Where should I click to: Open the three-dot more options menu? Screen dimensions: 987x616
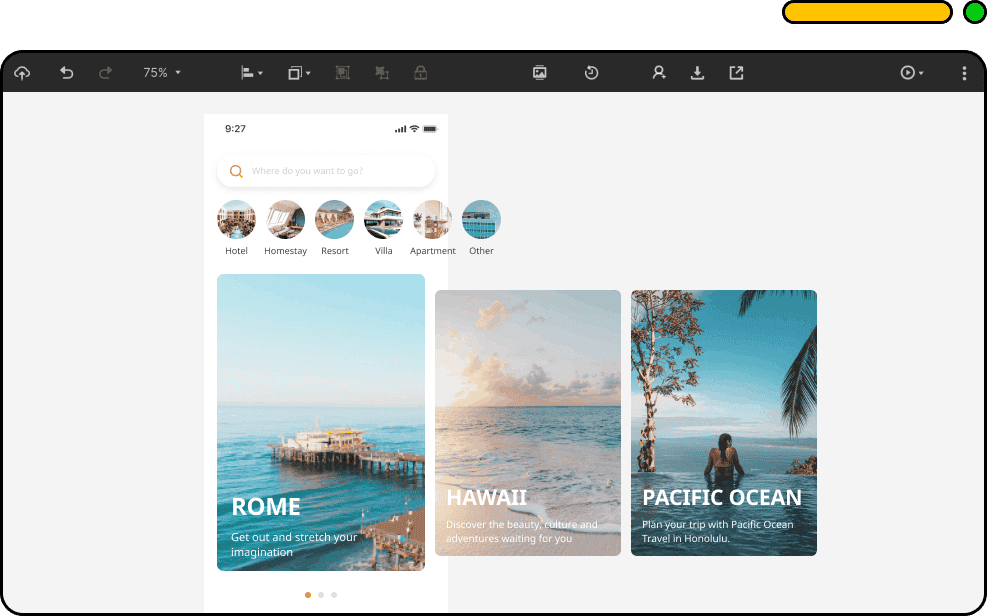pyautogui.click(x=964, y=73)
